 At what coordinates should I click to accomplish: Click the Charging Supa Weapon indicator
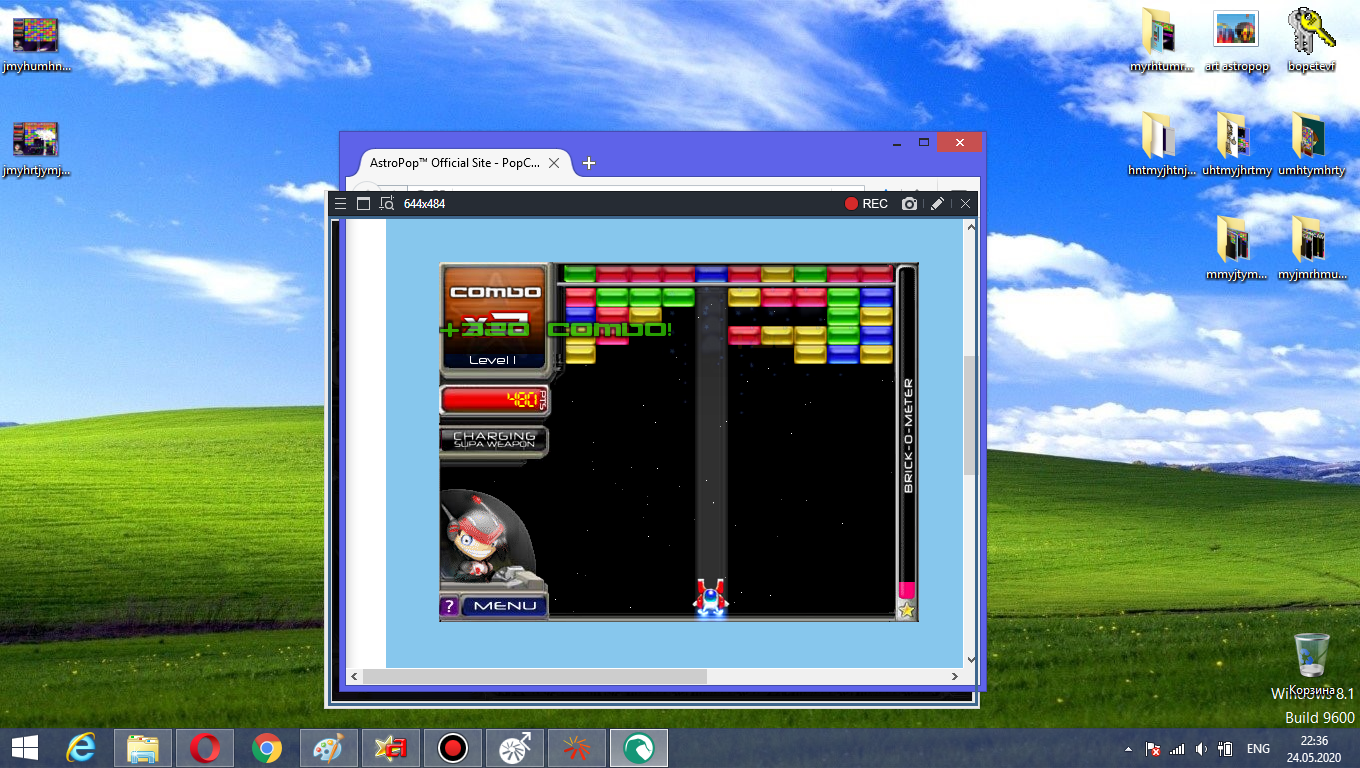coord(494,441)
